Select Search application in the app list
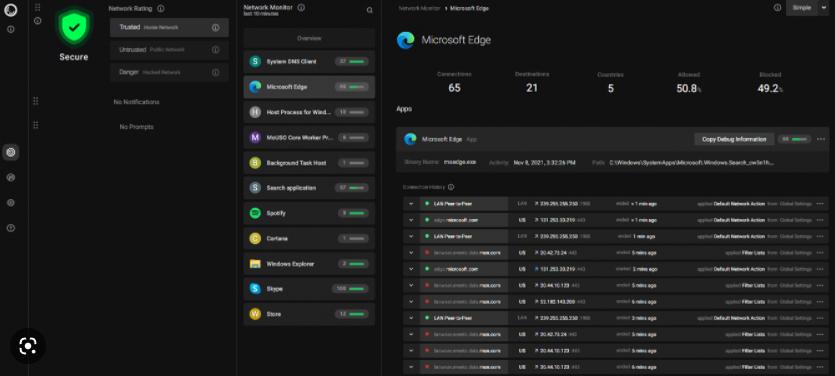This screenshot has width=835, height=376. (x=309, y=188)
